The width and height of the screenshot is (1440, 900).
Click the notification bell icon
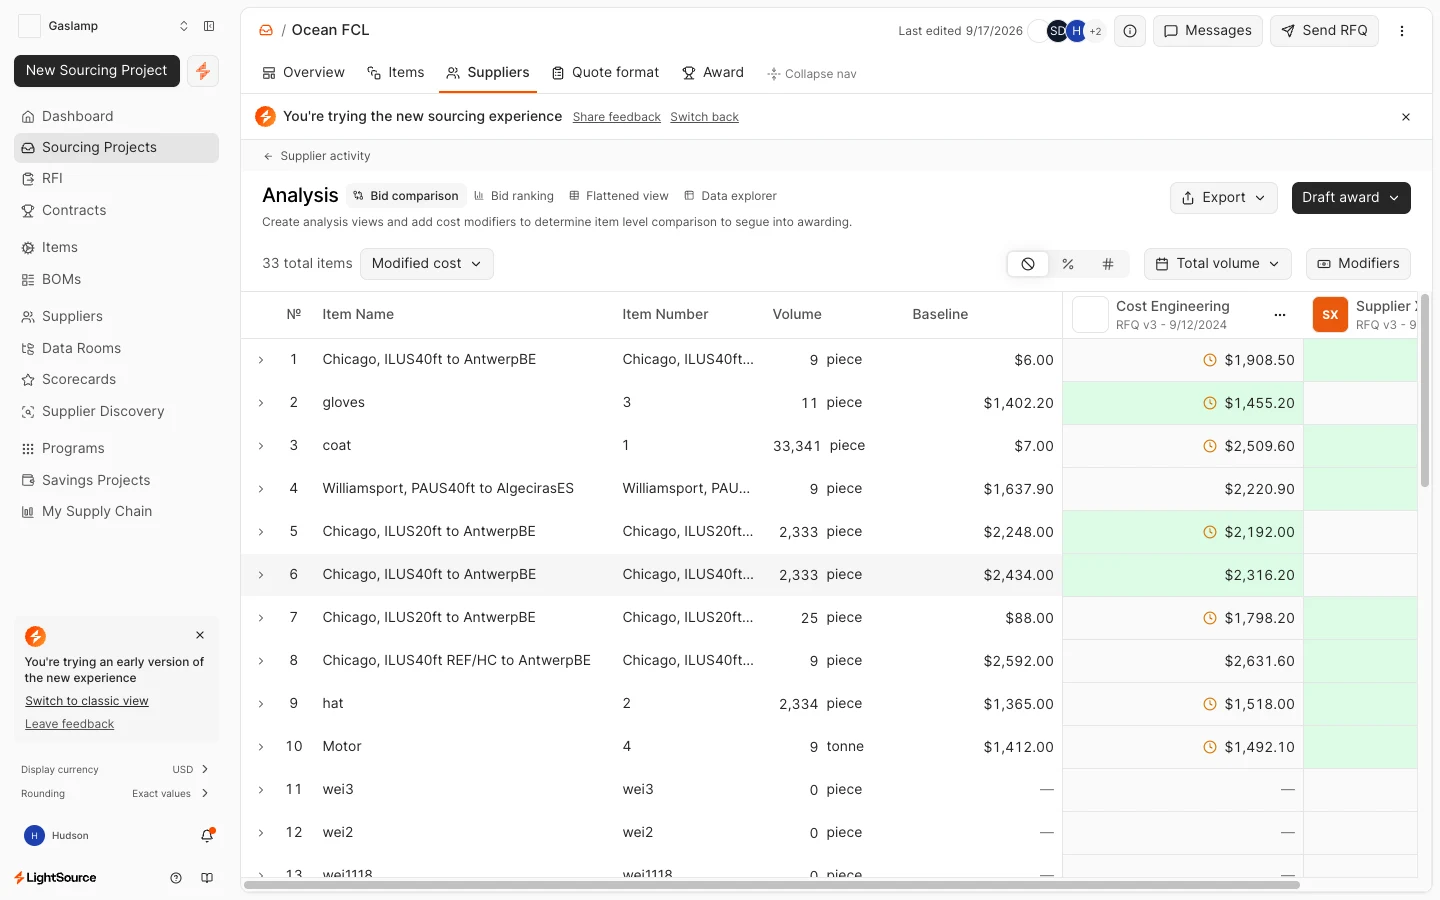coord(207,836)
